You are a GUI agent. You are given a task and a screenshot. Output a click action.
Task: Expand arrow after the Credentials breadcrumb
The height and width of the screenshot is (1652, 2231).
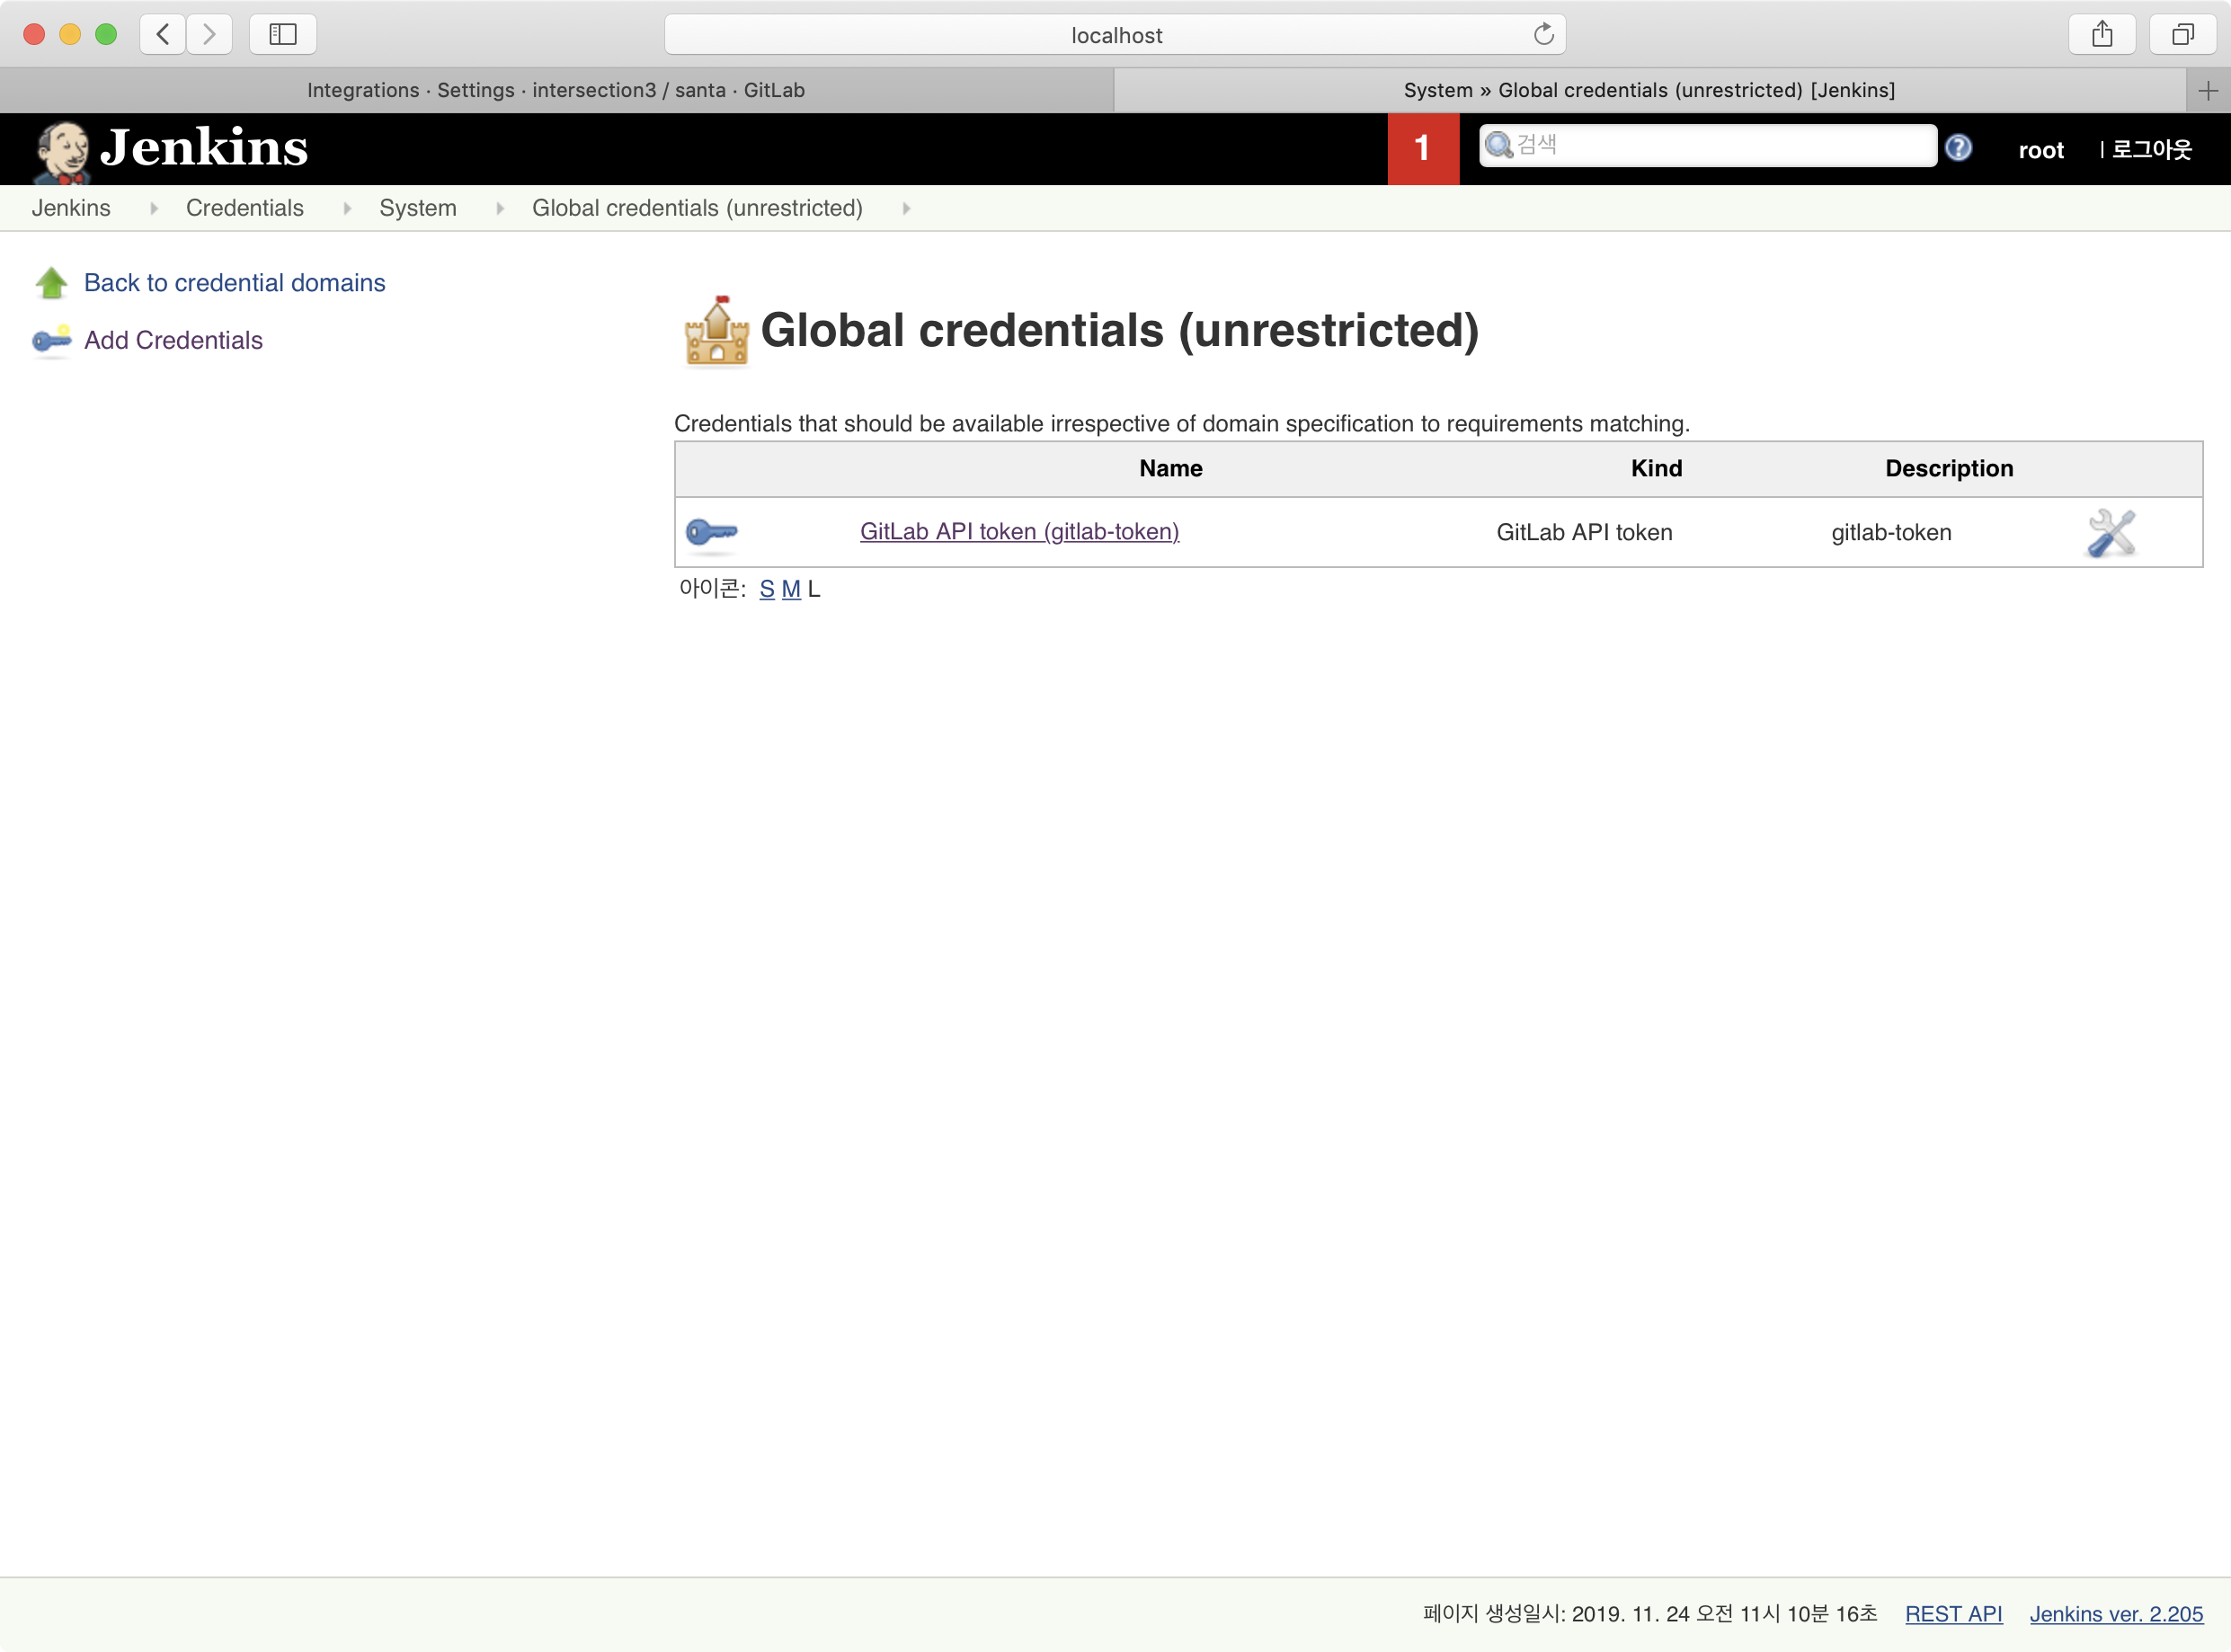pyautogui.click(x=347, y=208)
